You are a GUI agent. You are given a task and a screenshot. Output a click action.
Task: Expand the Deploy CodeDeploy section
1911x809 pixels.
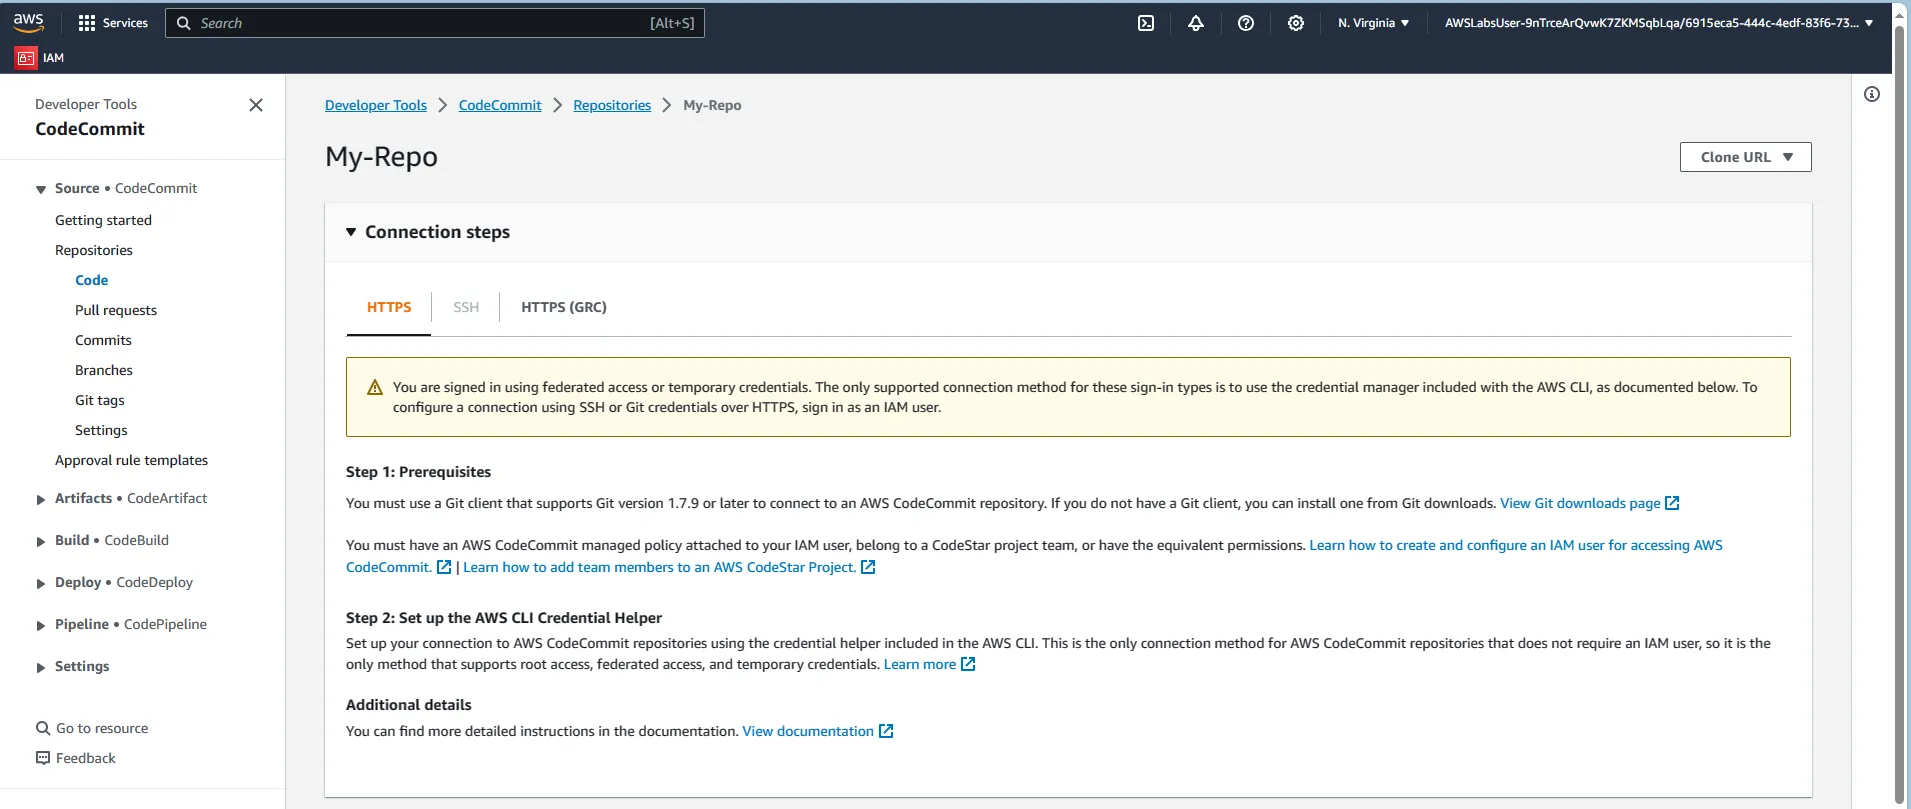pyautogui.click(x=41, y=583)
